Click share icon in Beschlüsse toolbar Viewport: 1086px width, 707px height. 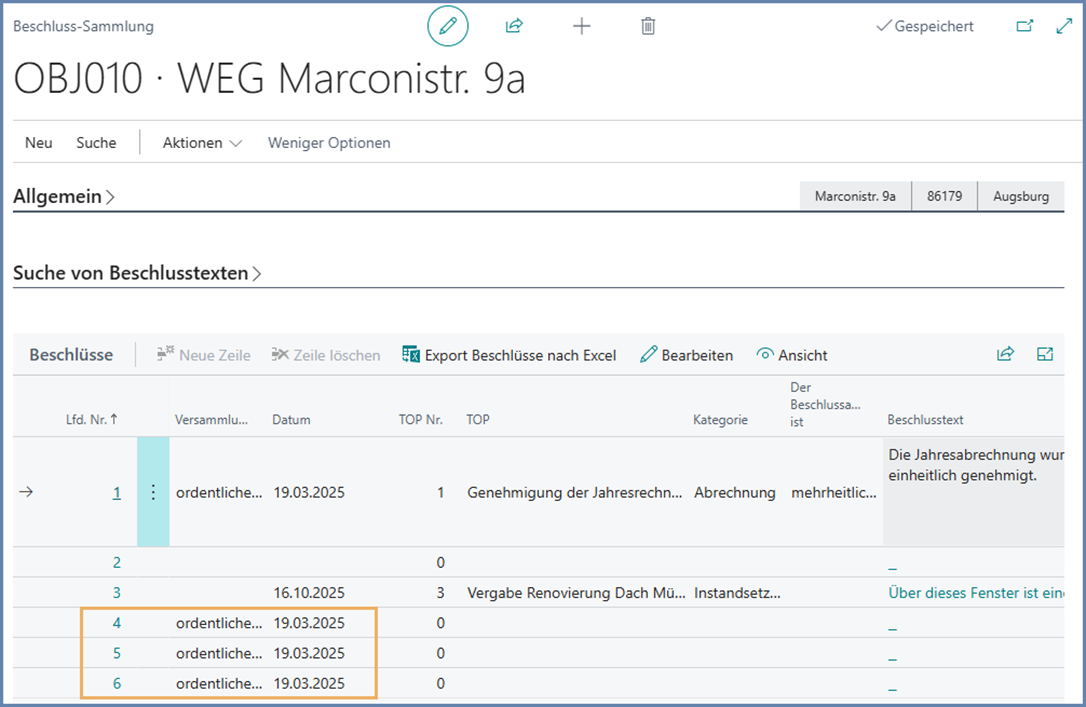point(1005,354)
